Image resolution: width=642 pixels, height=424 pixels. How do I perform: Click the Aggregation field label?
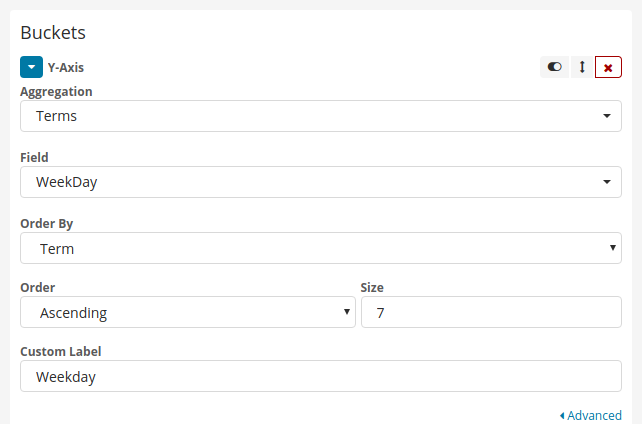(x=56, y=91)
